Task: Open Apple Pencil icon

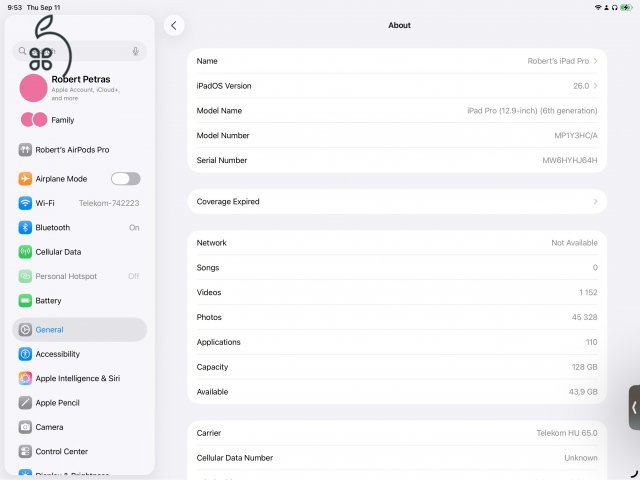Action: (25, 403)
